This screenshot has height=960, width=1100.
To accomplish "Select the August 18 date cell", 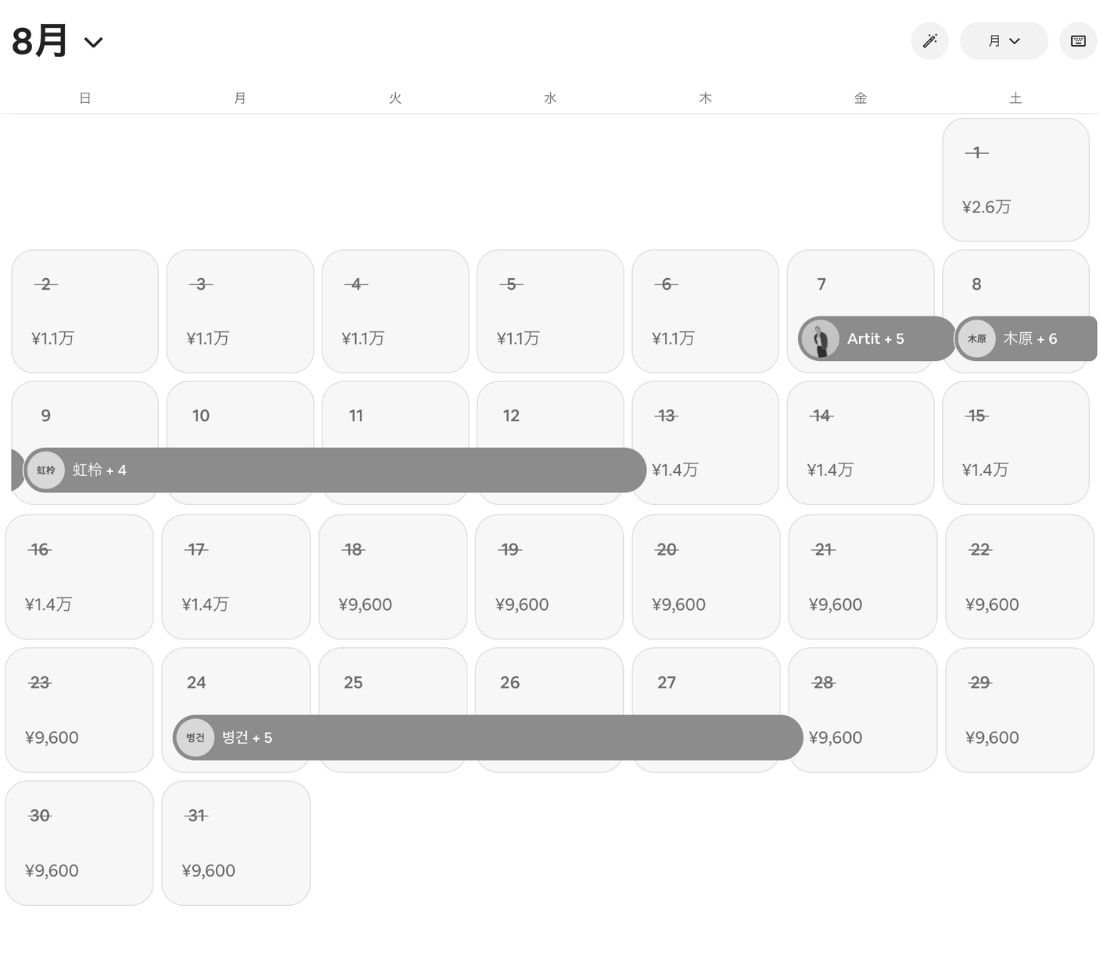I will (393, 577).
